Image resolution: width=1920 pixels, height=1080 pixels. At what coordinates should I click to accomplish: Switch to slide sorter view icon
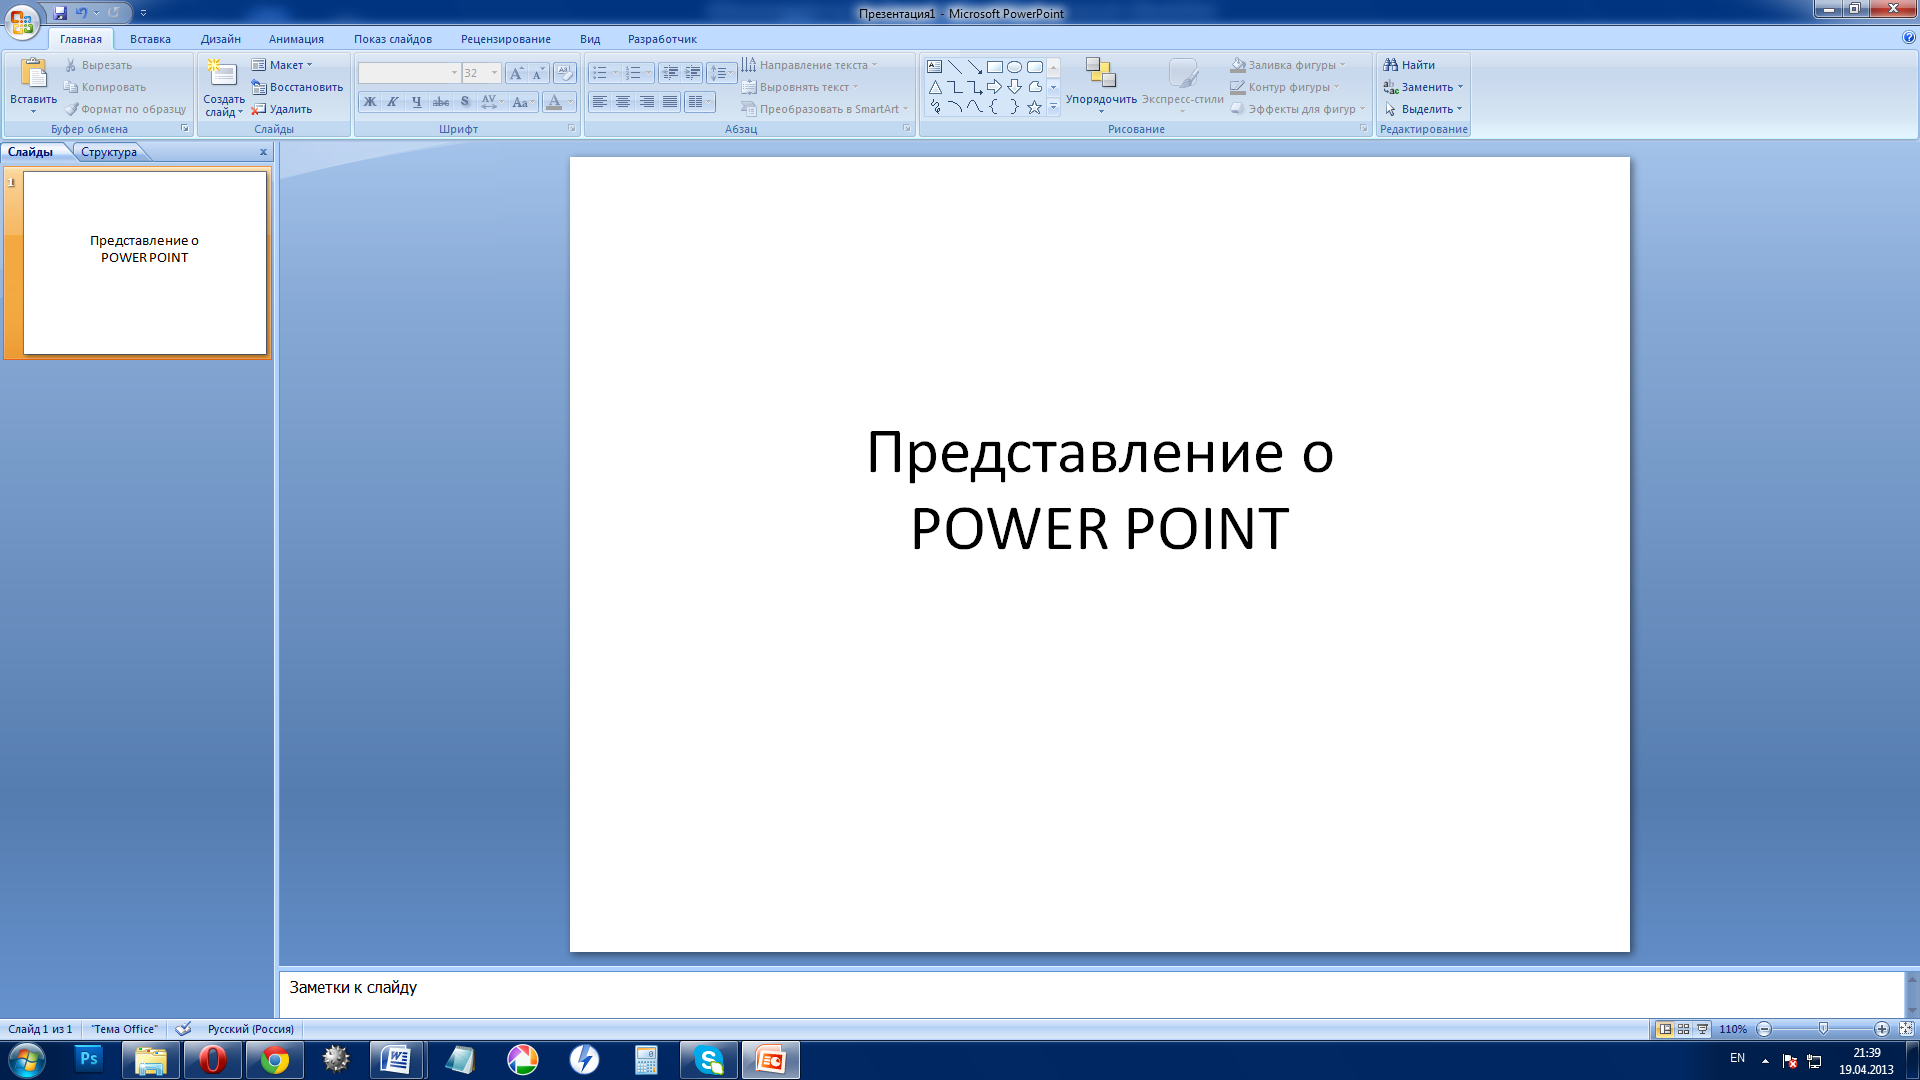1684,1029
